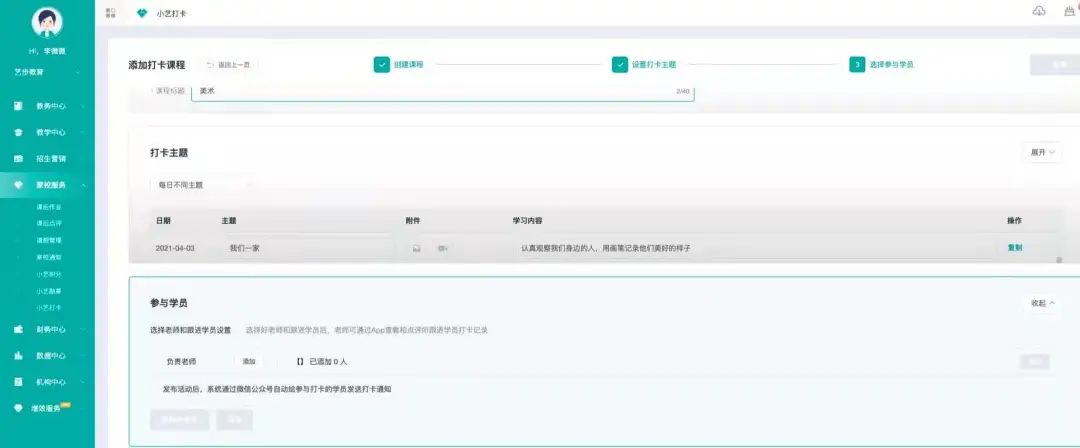Expand the 打卡主题 section with 展开
Screen dimensions: 1080x448
pyautogui.click(x=1041, y=152)
